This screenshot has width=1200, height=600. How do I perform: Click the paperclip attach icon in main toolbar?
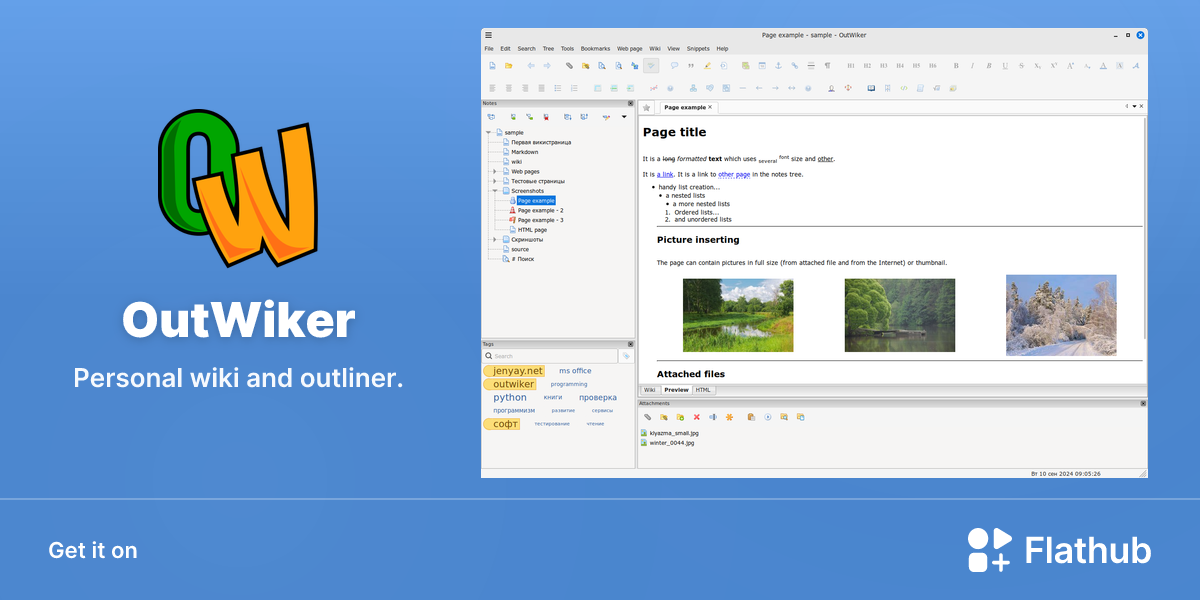(569, 66)
